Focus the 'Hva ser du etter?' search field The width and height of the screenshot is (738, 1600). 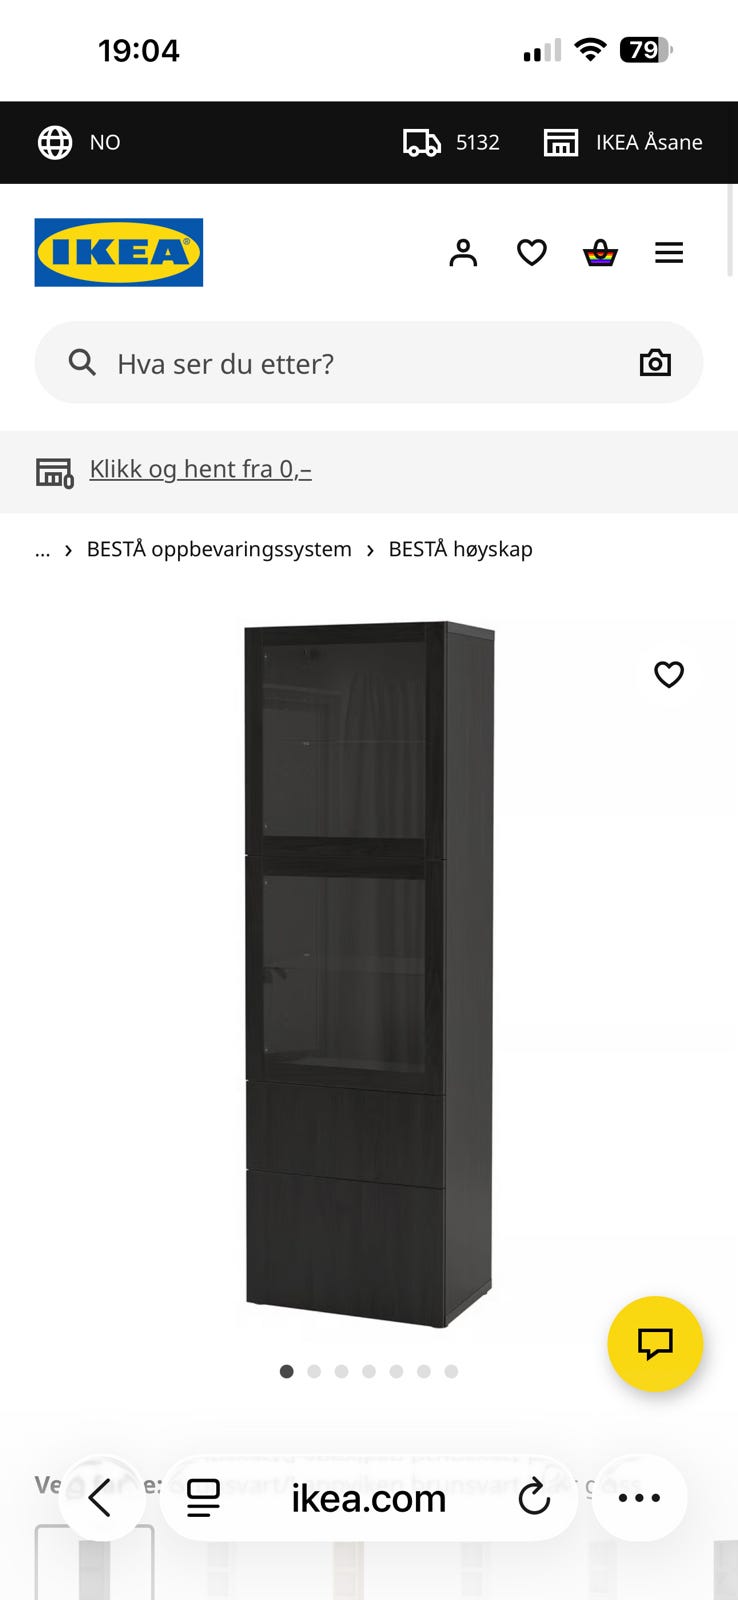click(369, 362)
